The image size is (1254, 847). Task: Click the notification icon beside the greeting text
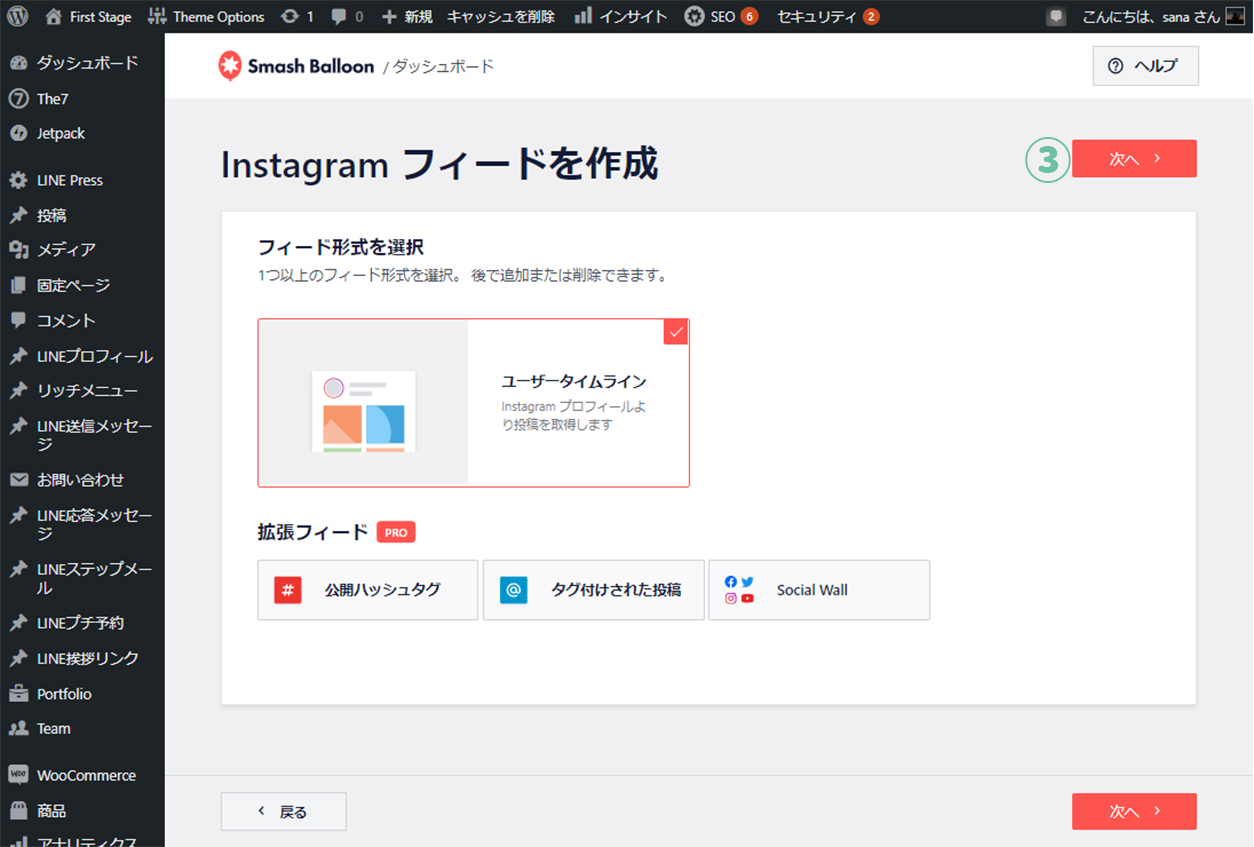pyautogui.click(x=1056, y=16)
